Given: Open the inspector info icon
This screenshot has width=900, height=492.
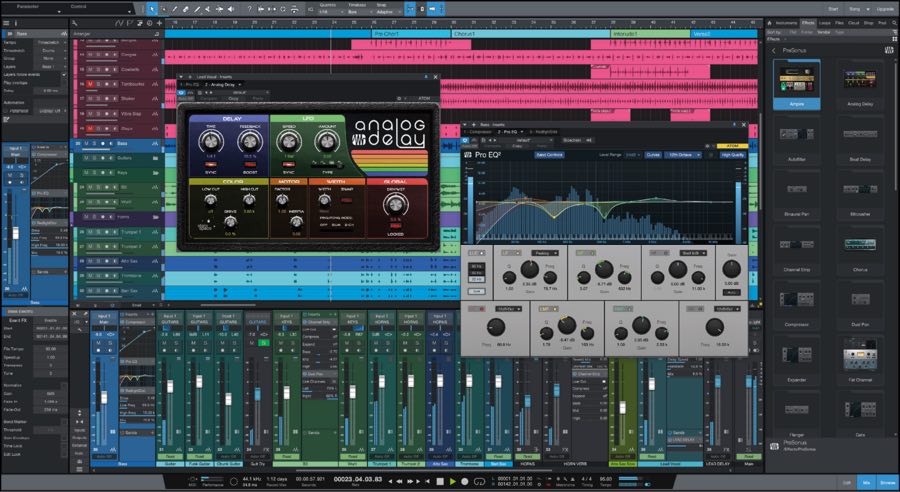Looking at the screenshot, I should click(x=15, y=24).
